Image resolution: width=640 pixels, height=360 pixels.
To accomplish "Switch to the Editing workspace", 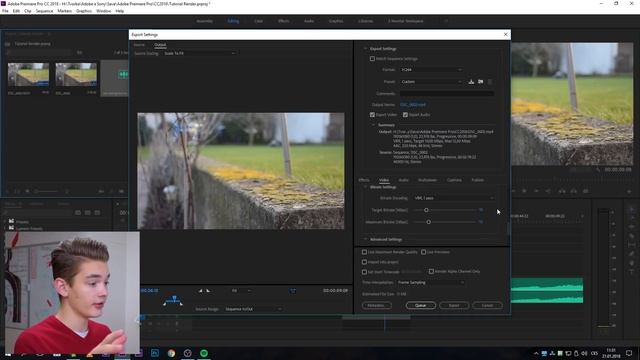I will pyautogui.click(x=233, y=21).
